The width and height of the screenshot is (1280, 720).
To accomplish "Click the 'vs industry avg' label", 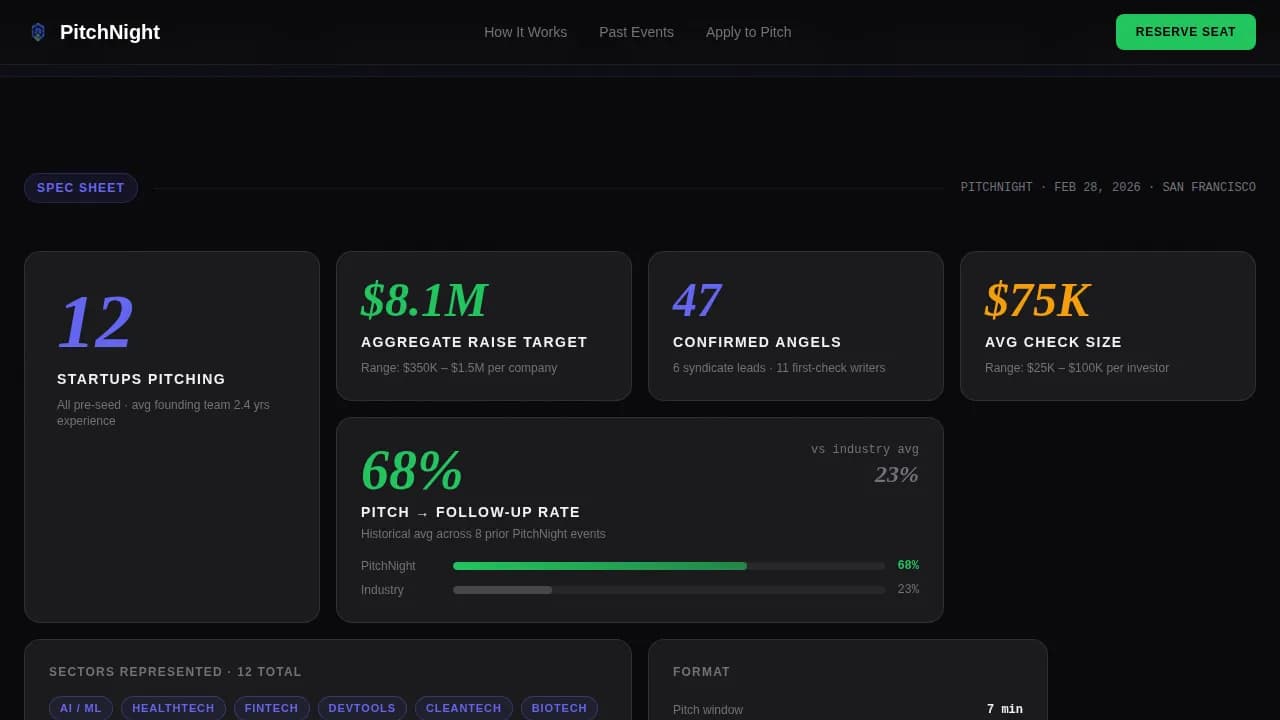I will (x=865, y=450).
